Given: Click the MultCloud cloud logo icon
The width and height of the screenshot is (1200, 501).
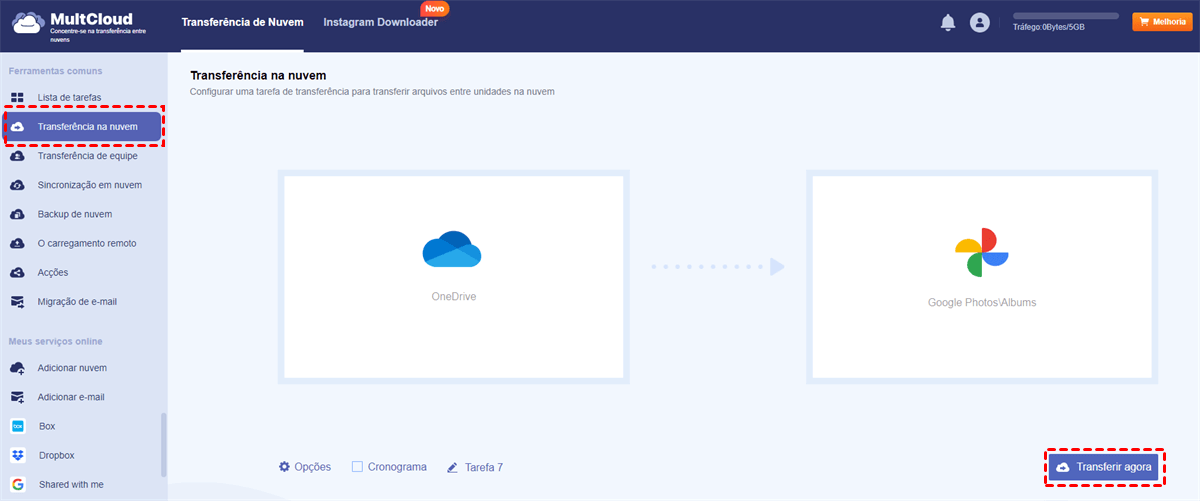Looking at the screenshot, I should pyautogui.click(x=28, y=24).
